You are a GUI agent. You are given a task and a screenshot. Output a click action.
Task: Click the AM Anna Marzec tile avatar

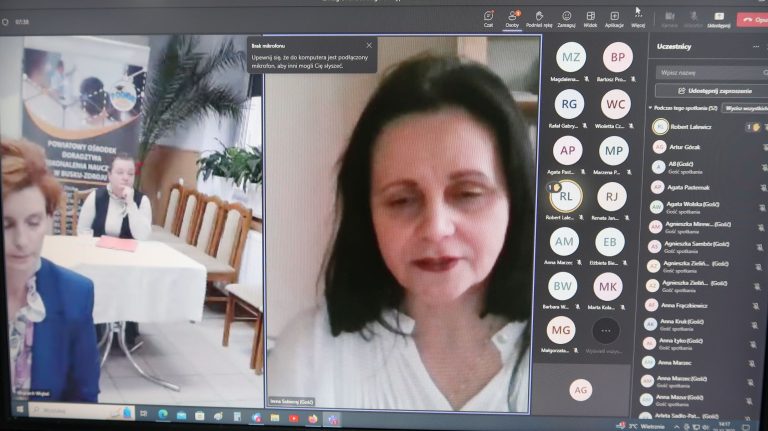pyautogui.click(x=564, y=241)
